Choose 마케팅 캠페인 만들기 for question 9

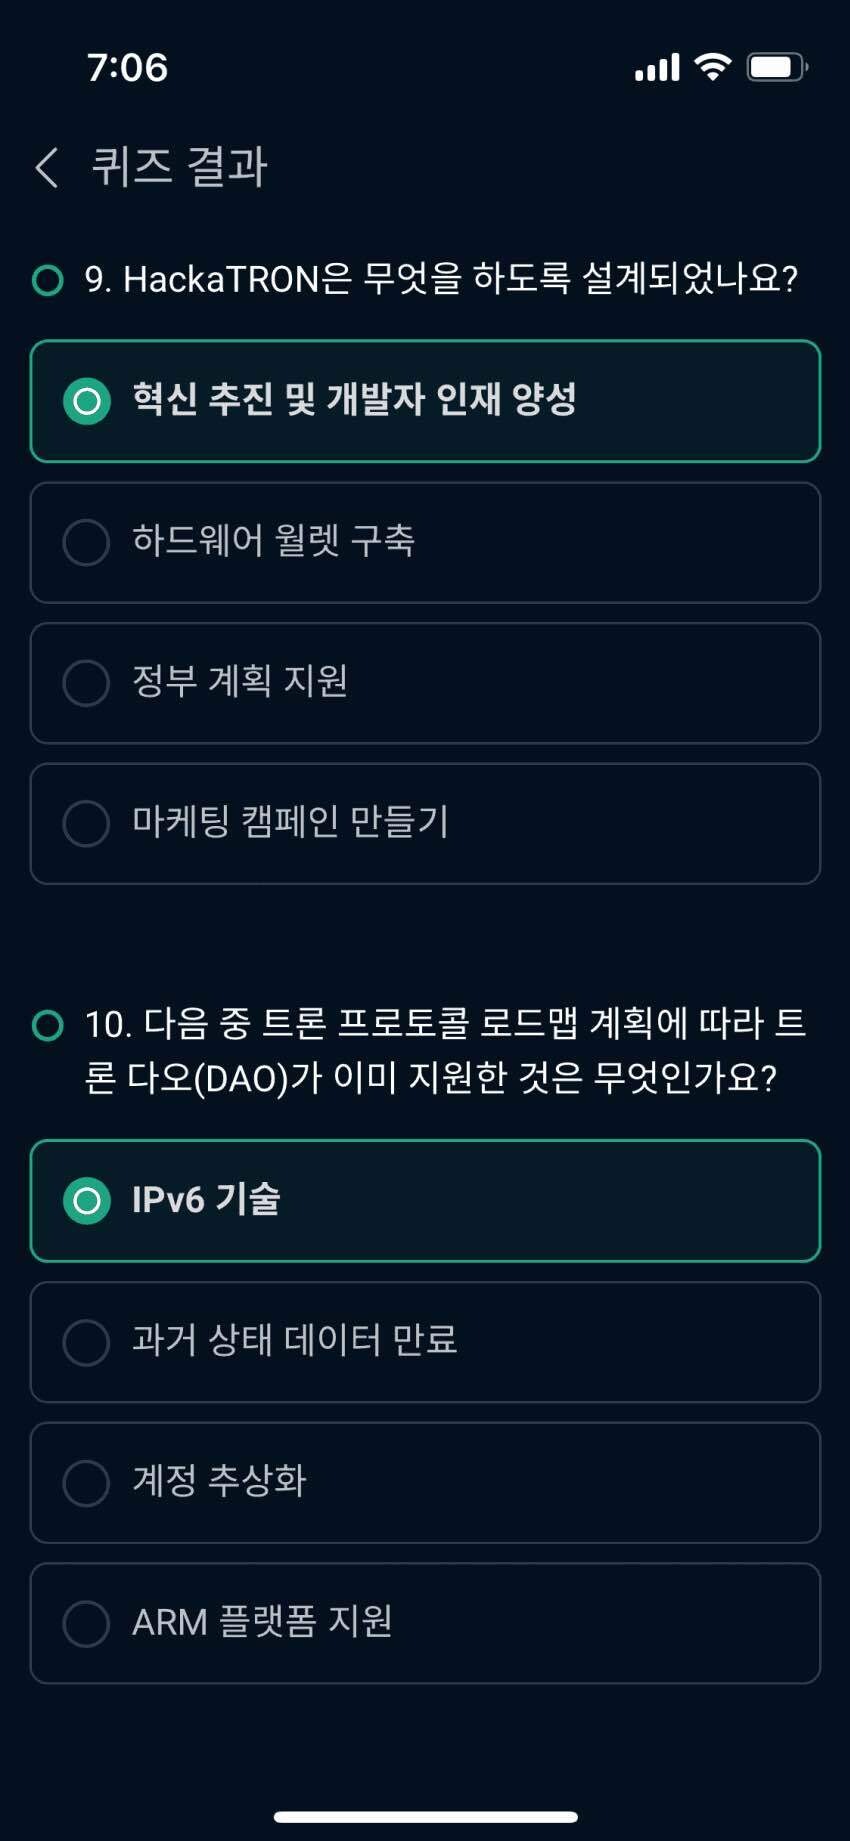(x=425, y=823)
